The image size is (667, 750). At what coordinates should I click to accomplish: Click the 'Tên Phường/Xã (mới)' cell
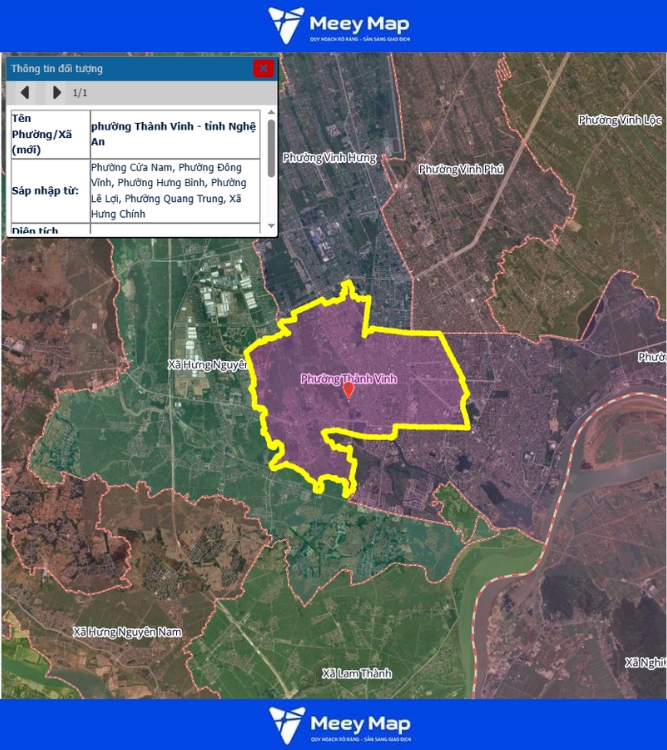46,133
